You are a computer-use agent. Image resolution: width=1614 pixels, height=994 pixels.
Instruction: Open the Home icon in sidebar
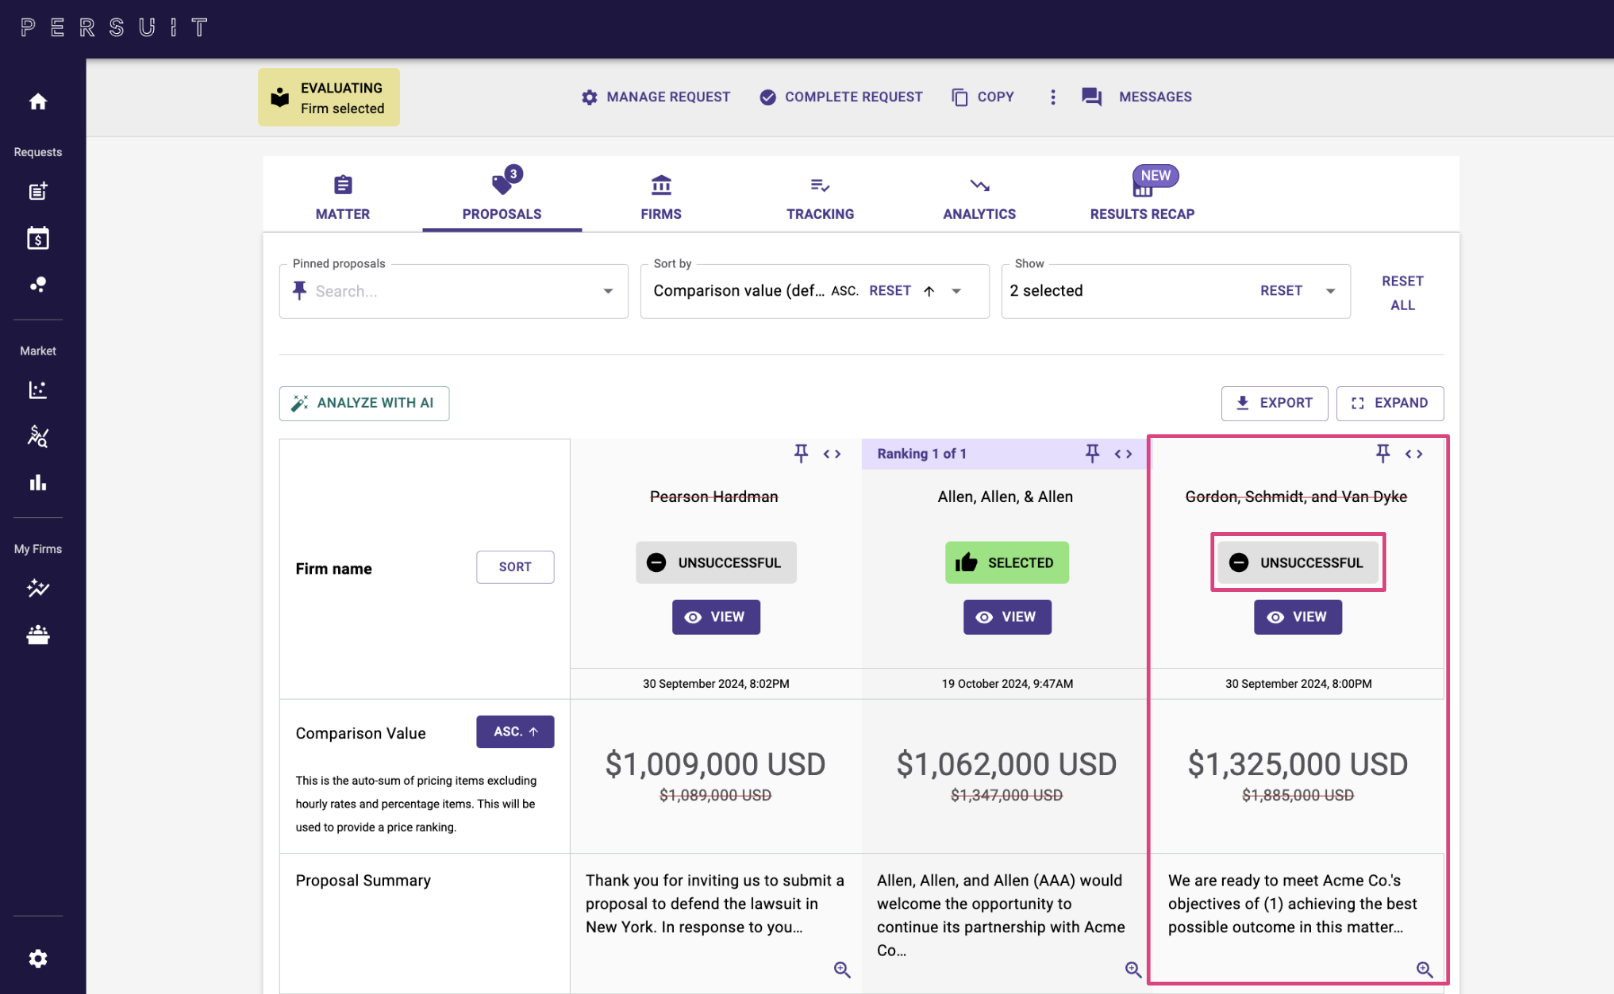[38, 102]
